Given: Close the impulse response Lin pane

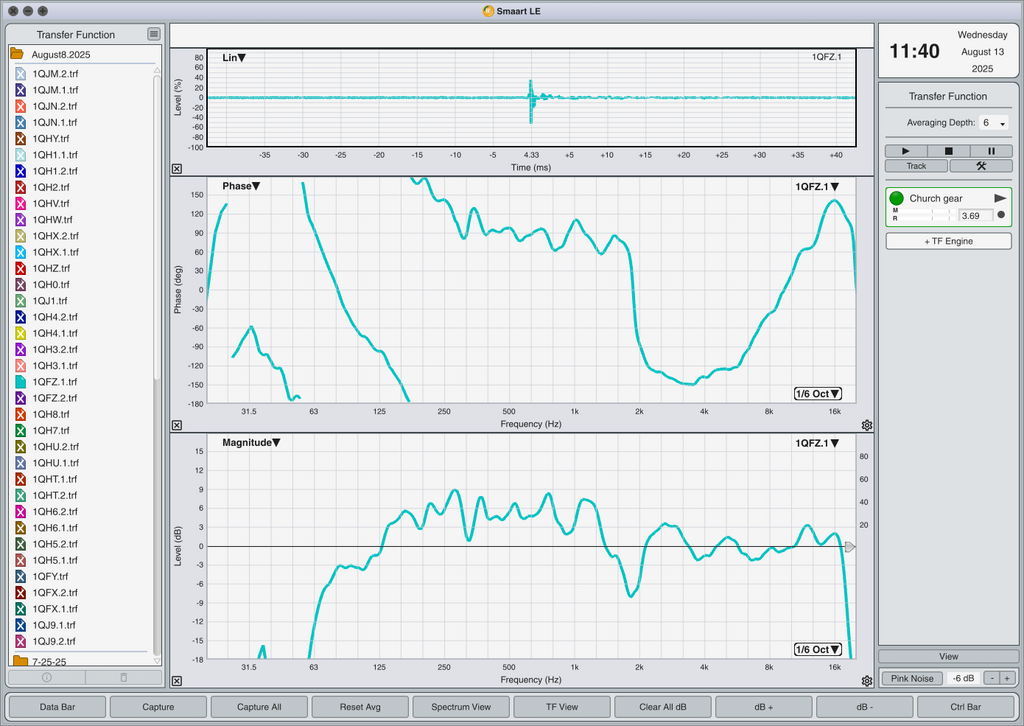Looking at the screenshot, I should [x=177, y=168].
